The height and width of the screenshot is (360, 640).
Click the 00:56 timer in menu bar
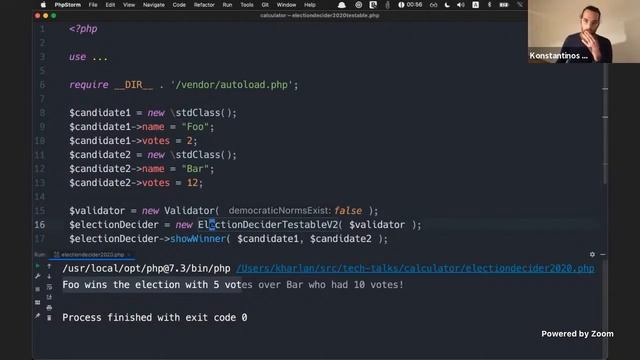[411, 5]
